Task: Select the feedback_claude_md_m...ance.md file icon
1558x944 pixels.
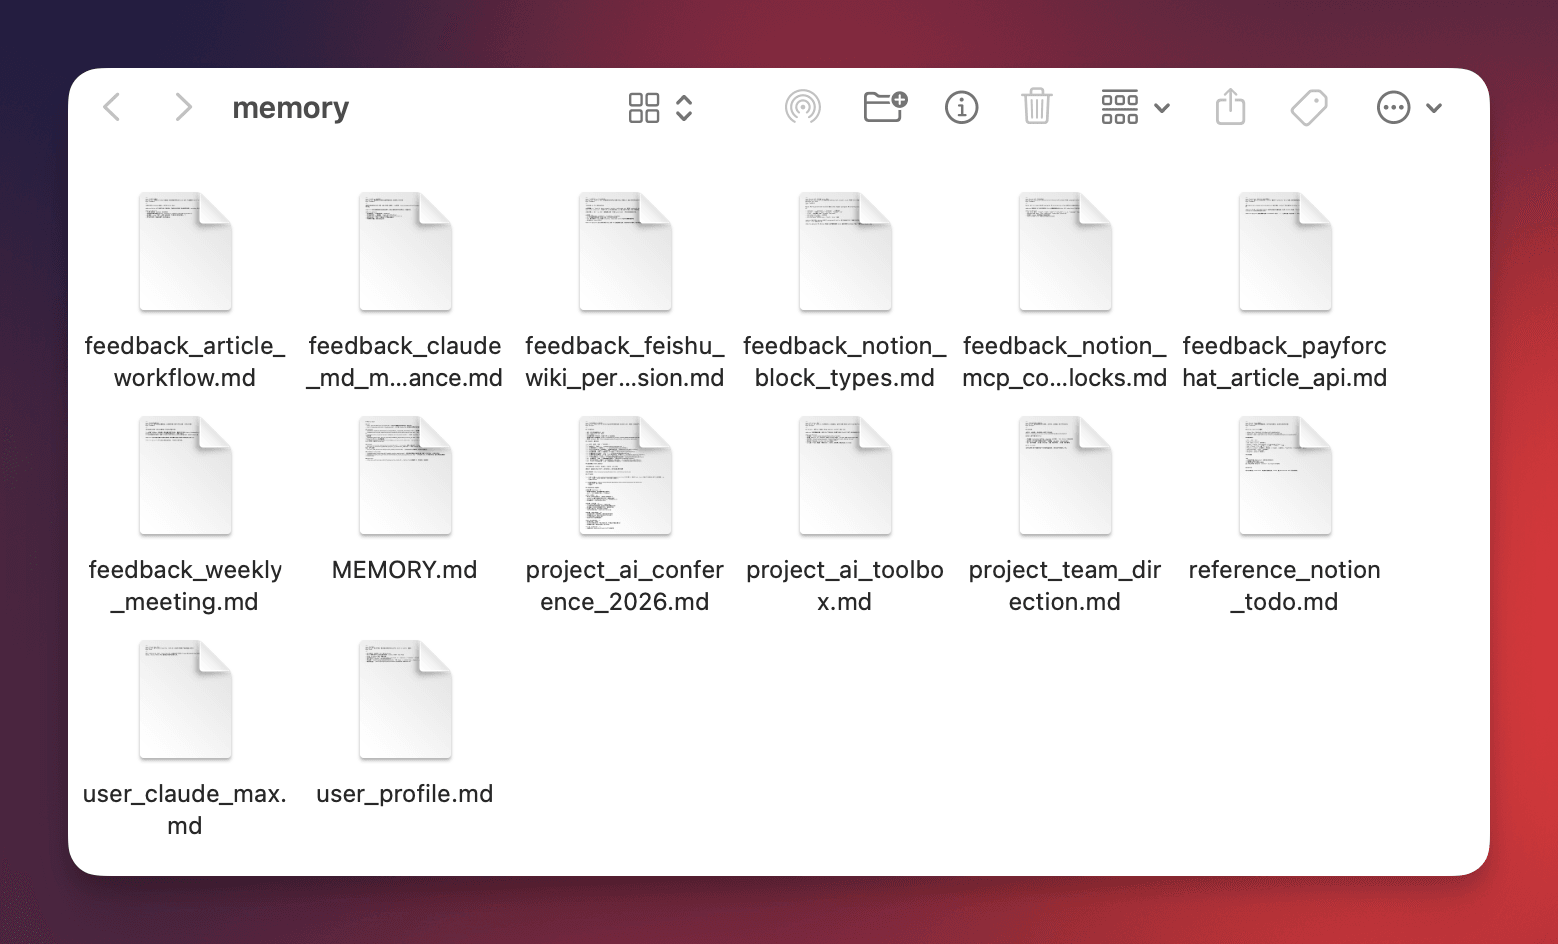Action: coord(405,251)
